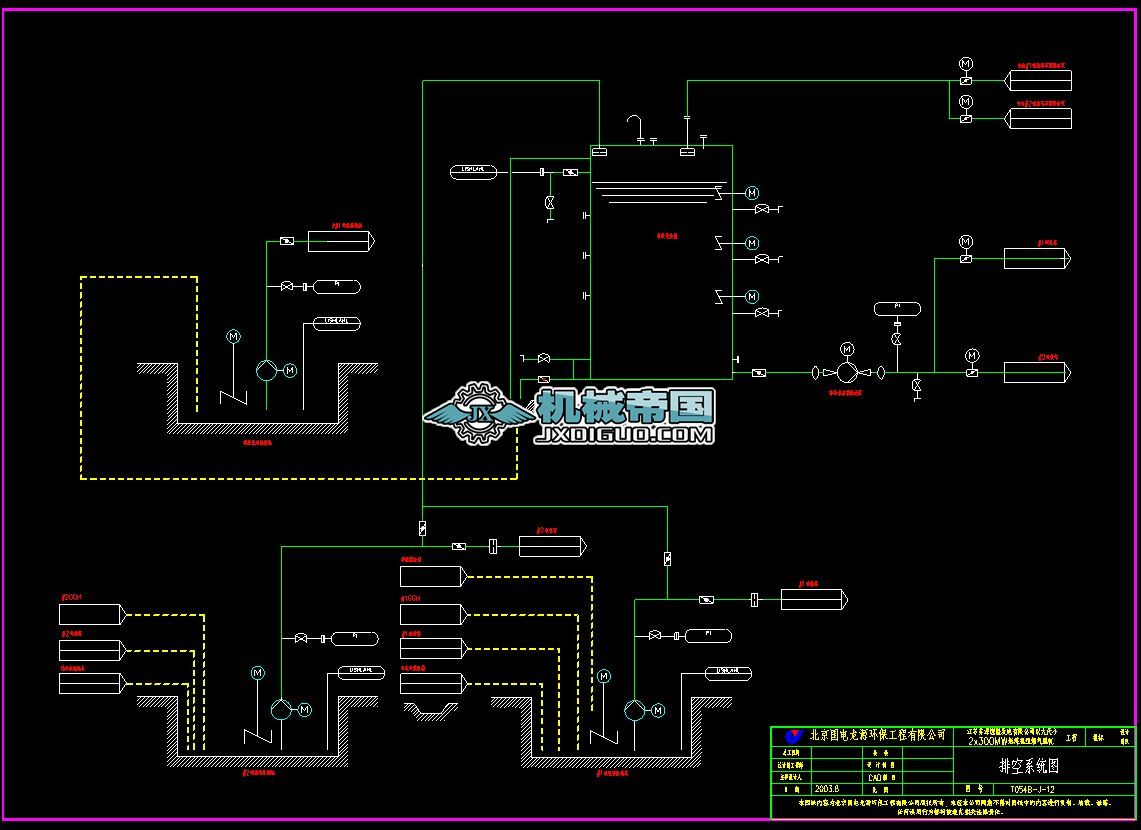Select the red #100H label
The width and height of the screenshot is (1141, 830).
coord(410,598)
